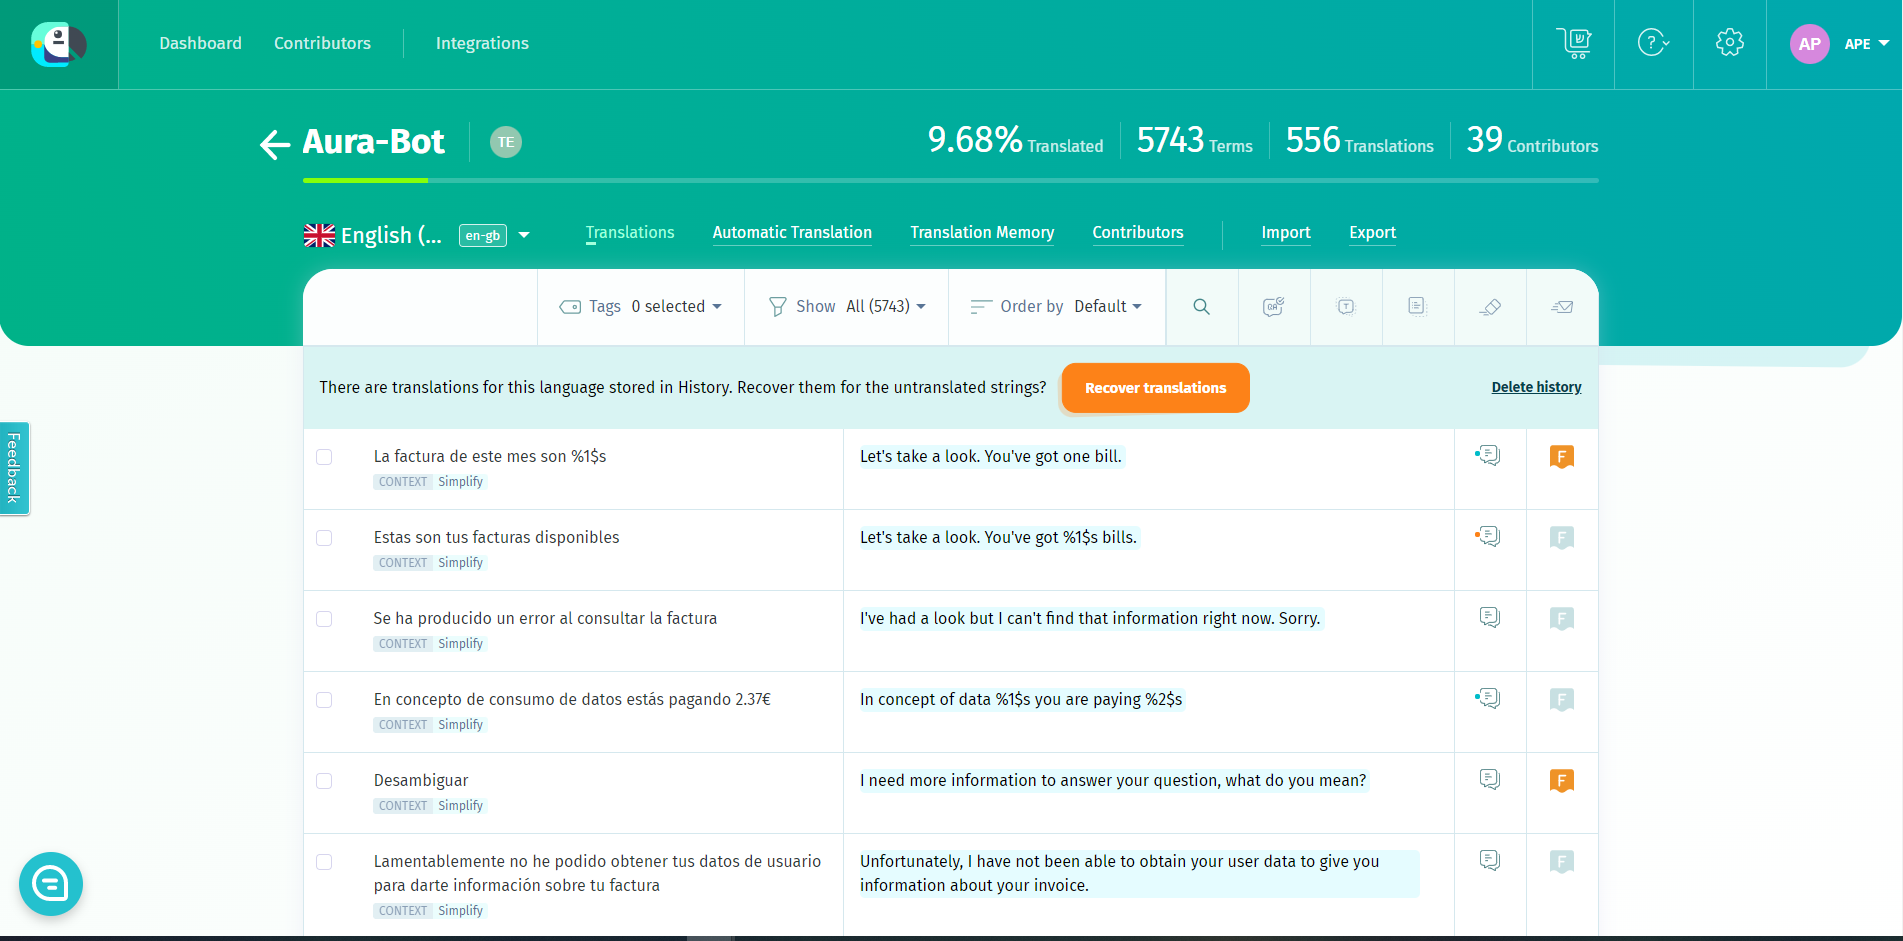The height and width of the screenshot is (941, 1903).
Task: Tick checkbox for 'En concepto de consumo' row
Action: [324, 700]
